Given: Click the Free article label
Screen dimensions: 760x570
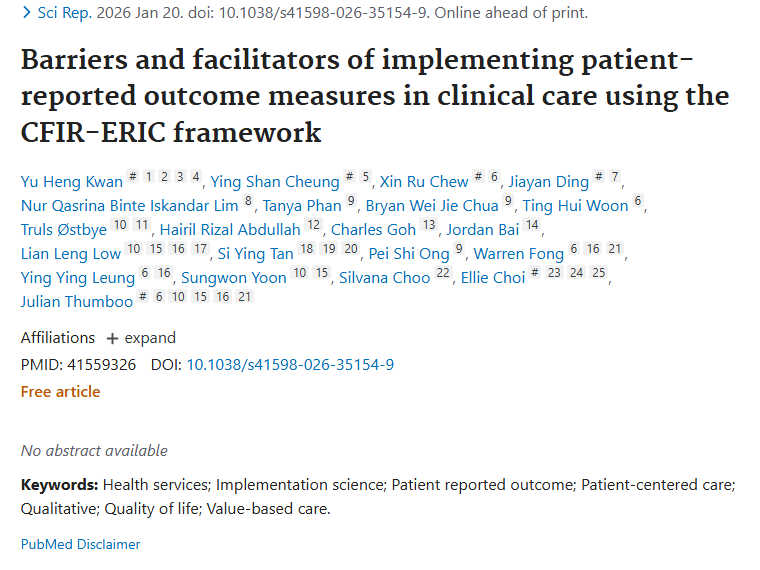Looking at the screenshot, I should [60, 391].
